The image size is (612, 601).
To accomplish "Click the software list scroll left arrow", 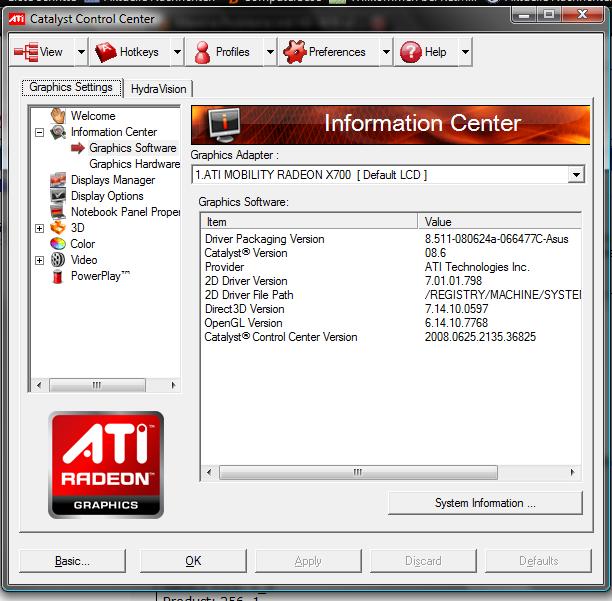I will pos(209,472).
